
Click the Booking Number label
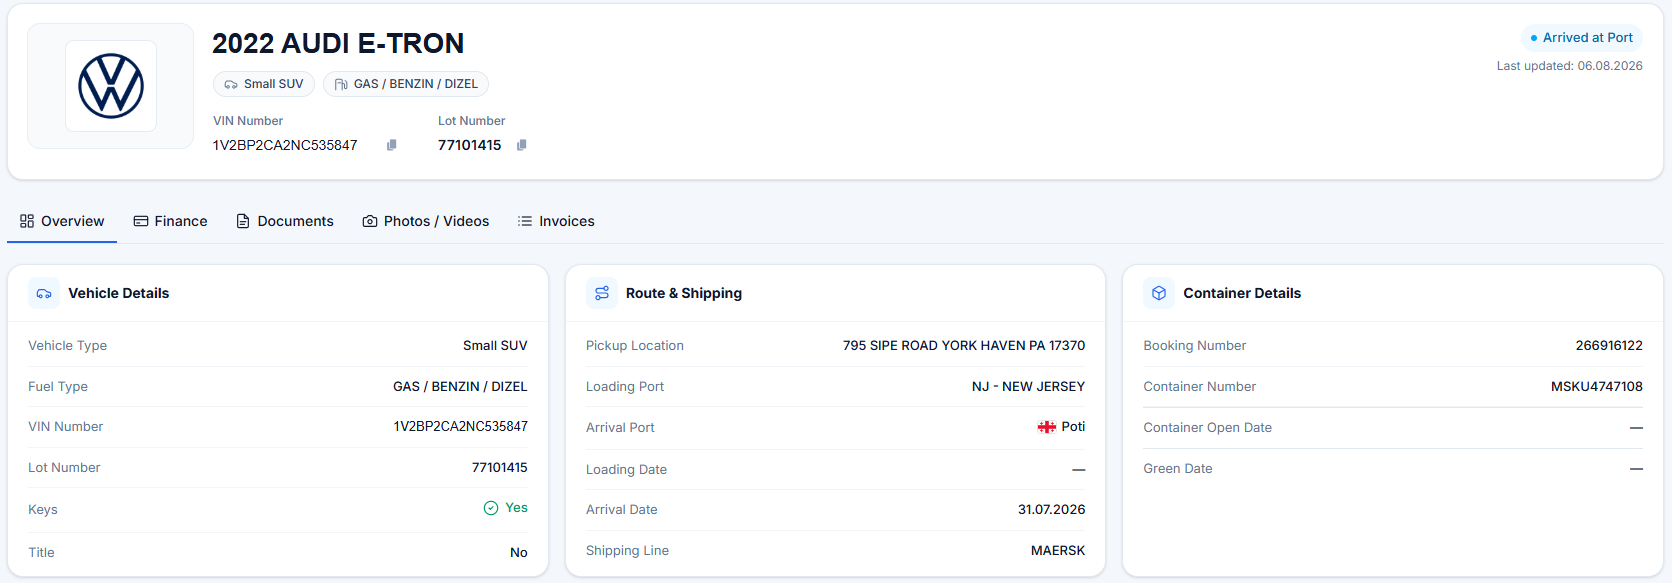[x=1195, y=346]
